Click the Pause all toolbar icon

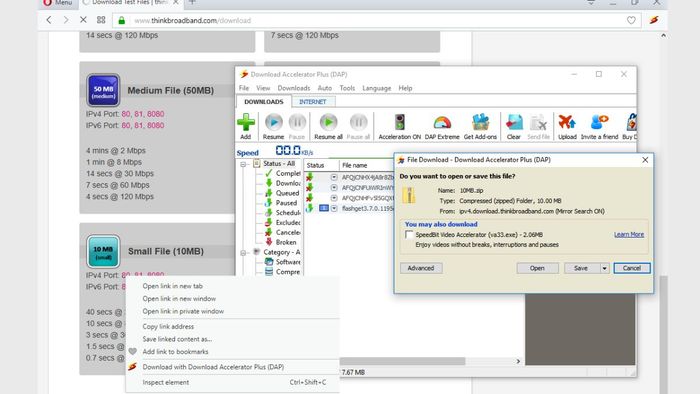(358, 122)
